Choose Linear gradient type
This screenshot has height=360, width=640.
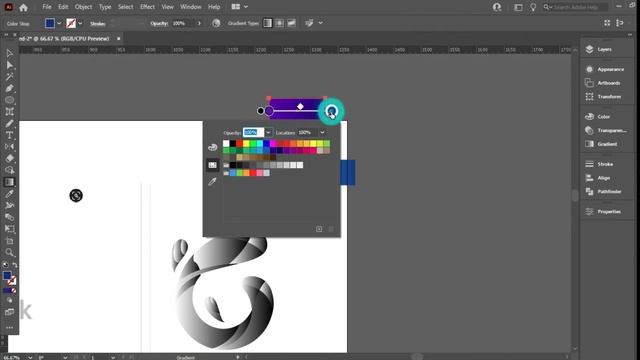[x=267, y=23]
